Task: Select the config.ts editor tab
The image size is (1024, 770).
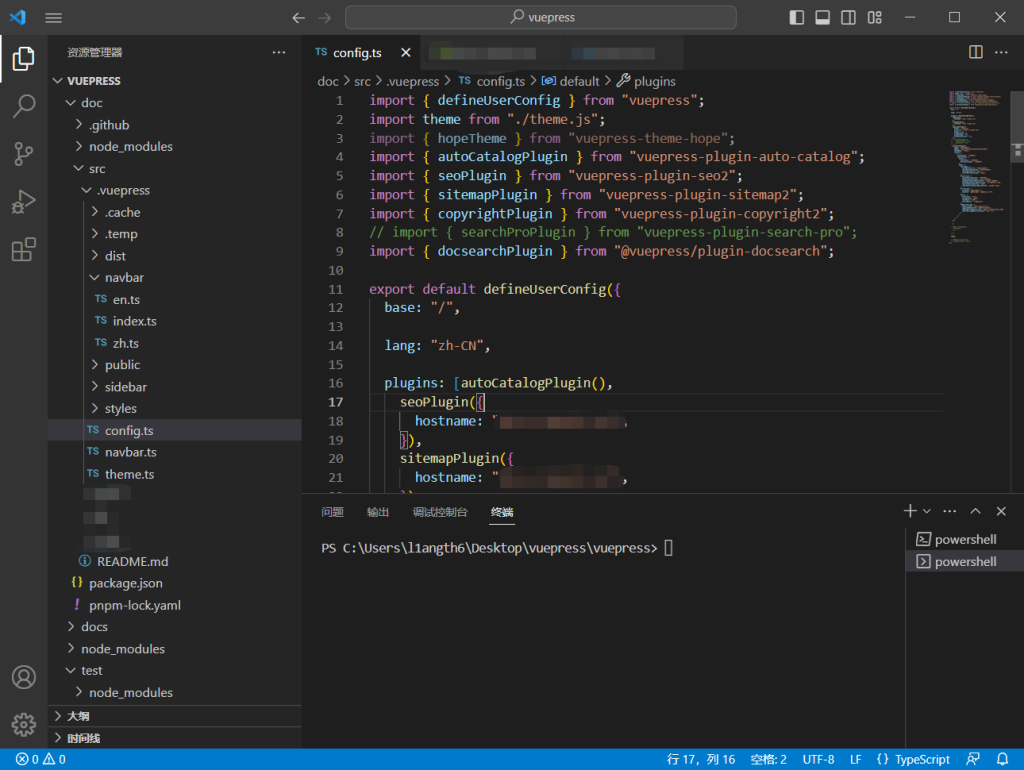Action: pyautogui.click(x=362, y=52)
